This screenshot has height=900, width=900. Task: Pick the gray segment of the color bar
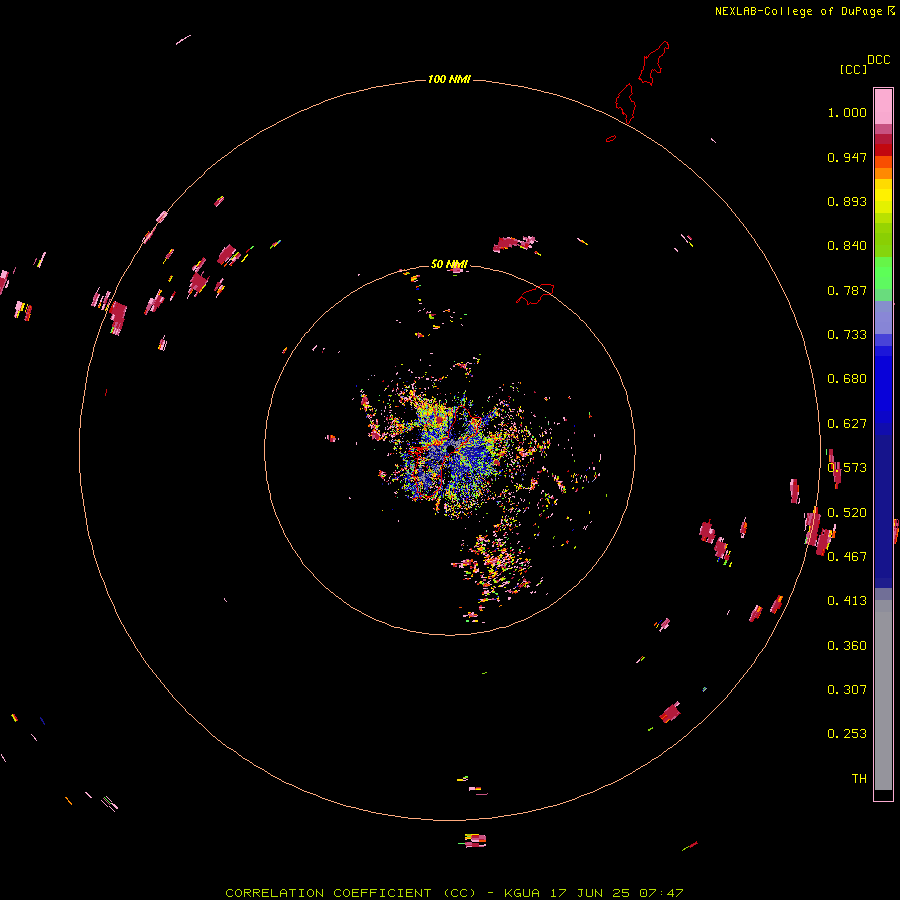[883, 695]
